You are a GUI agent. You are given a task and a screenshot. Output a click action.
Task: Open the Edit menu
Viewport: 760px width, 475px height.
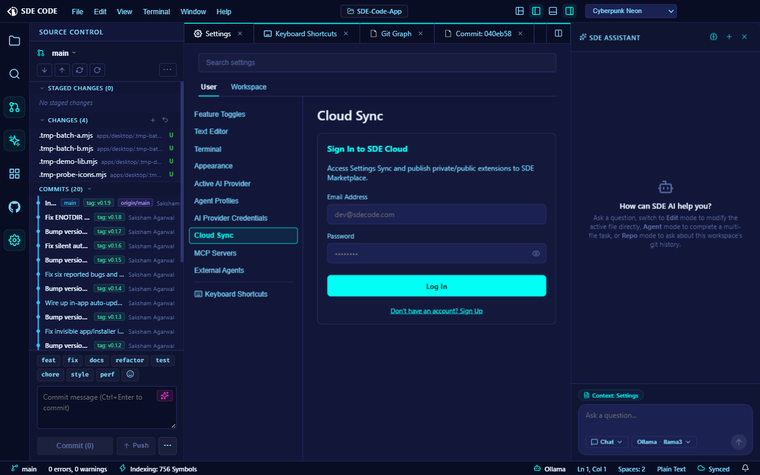(x=100, y=12)
